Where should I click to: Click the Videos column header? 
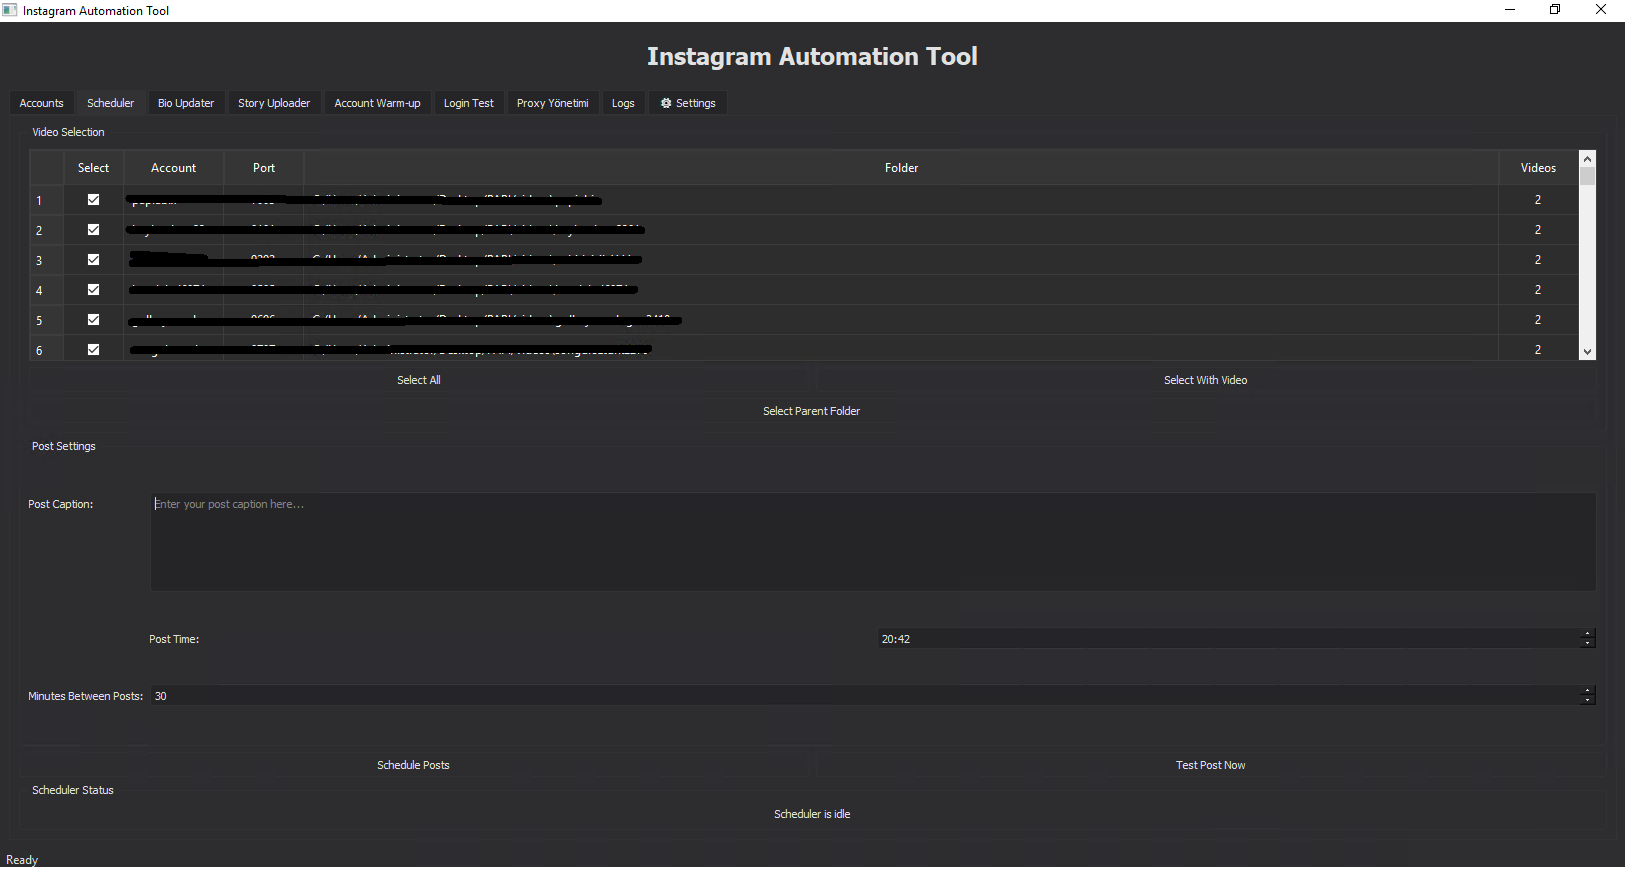click(1538, 168)
